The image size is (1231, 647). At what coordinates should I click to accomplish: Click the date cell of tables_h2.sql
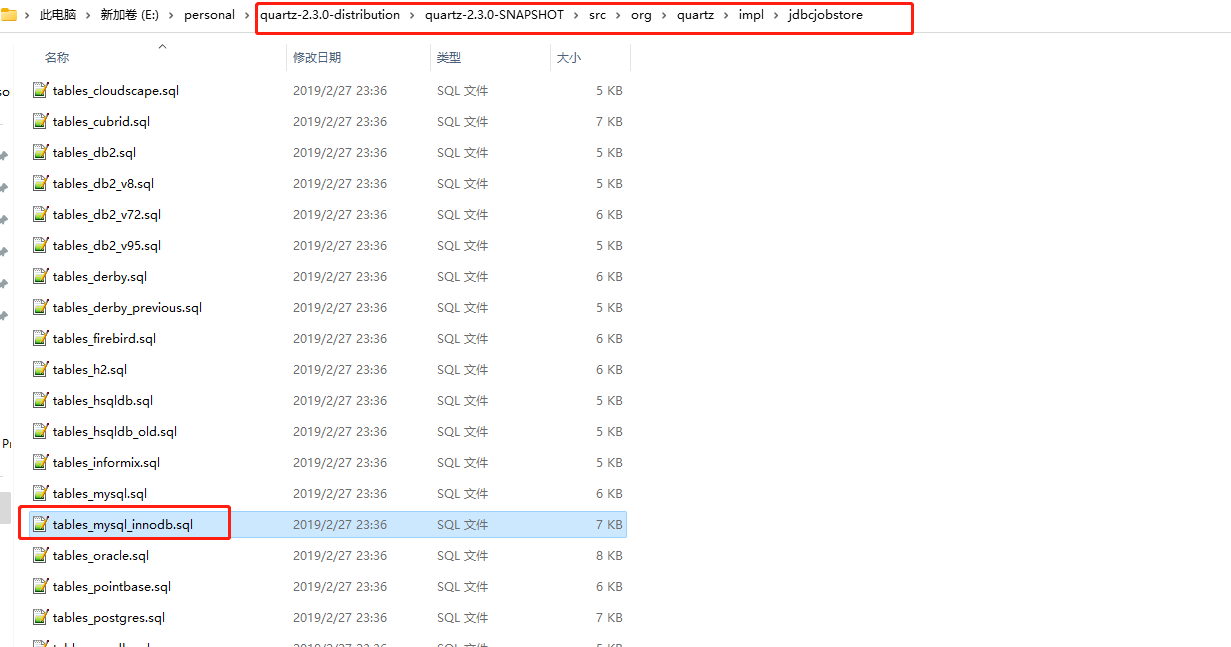[x=340, y=369]
